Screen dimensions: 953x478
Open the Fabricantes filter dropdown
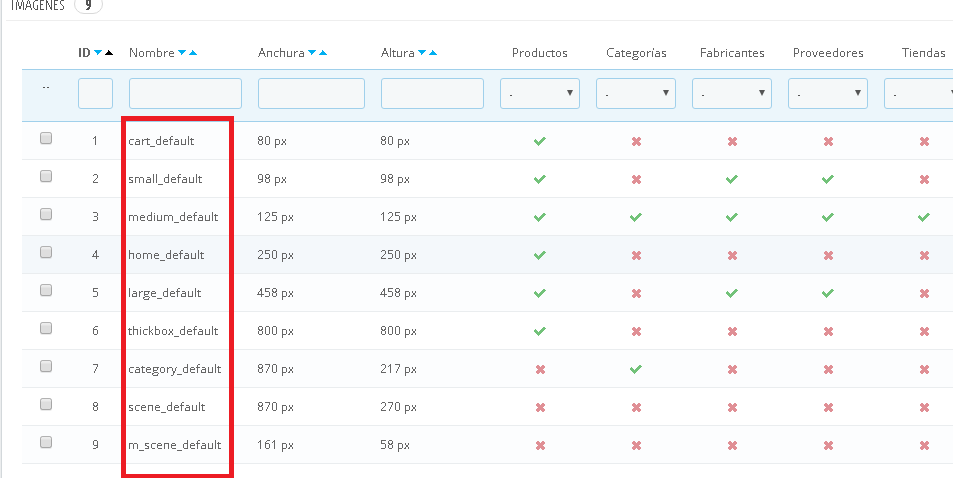point(732,94)
